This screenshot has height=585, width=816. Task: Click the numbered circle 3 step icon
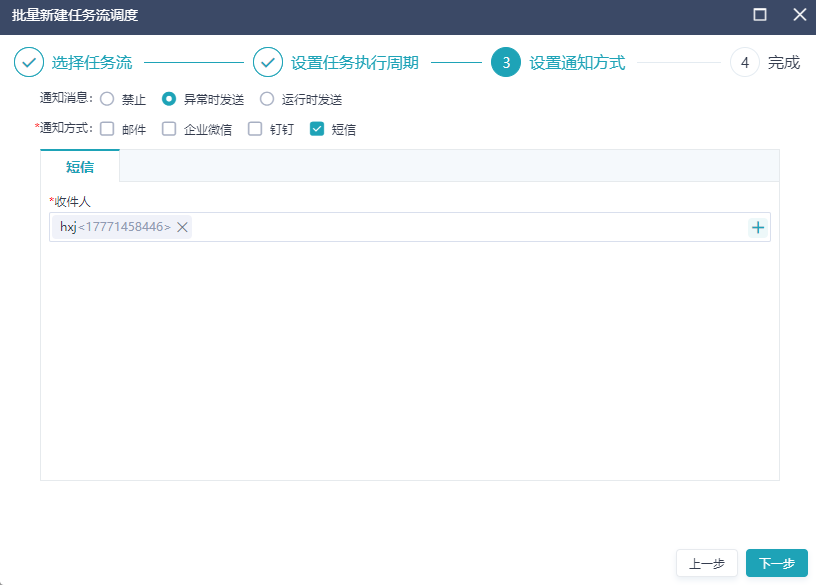point(506,62)
